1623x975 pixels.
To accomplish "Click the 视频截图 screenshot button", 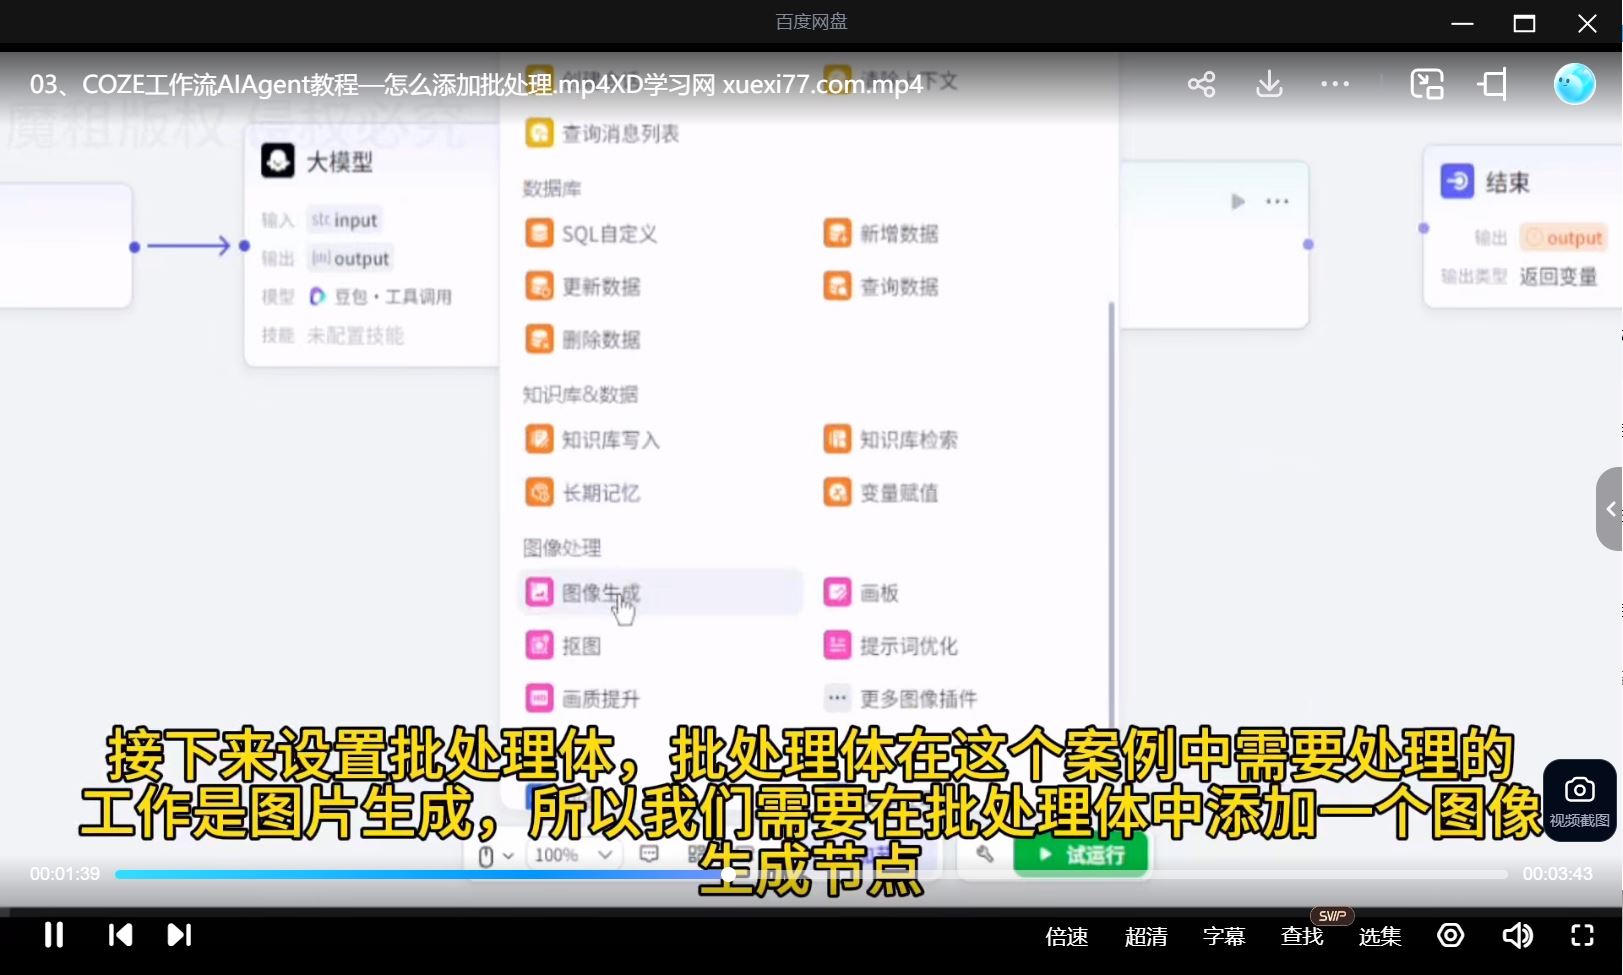I will click(x=1578, y=800).
